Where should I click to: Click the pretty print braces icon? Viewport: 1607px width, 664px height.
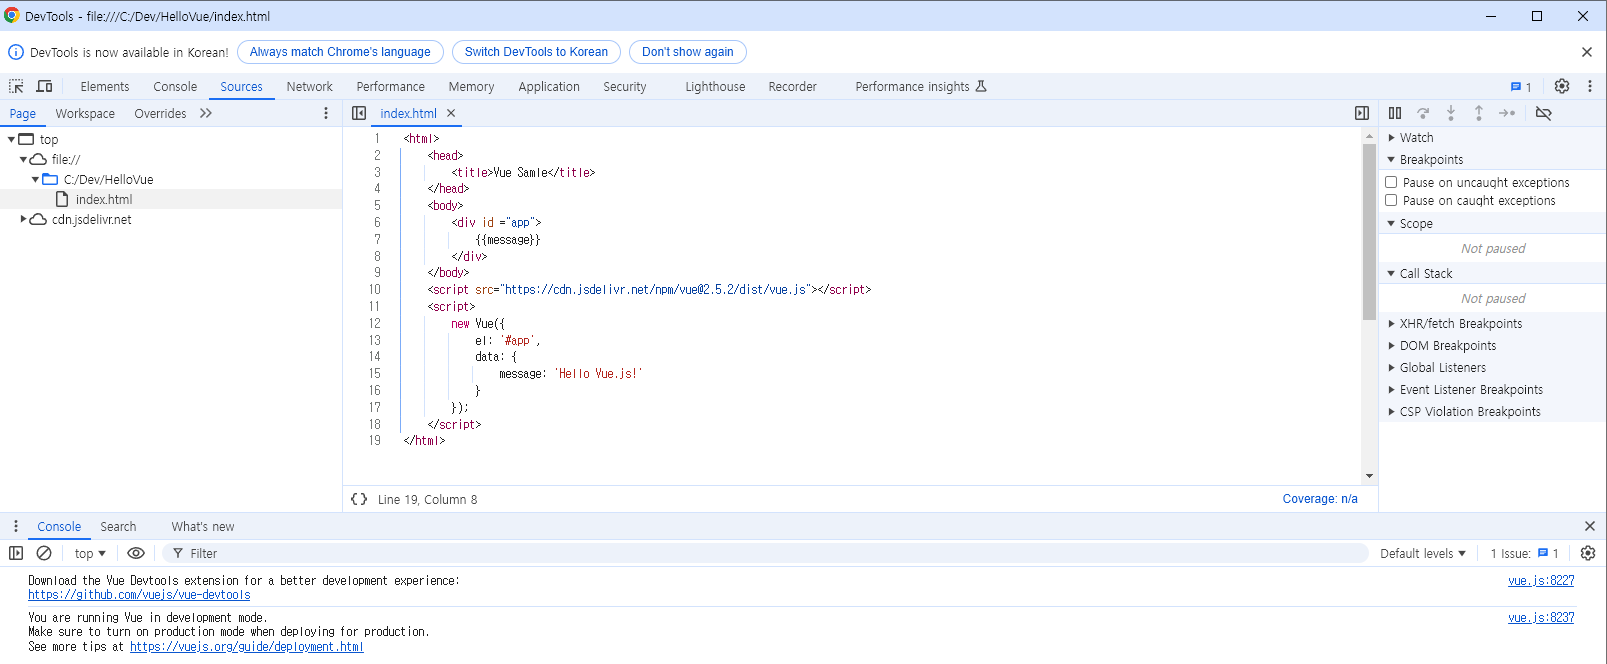359,499
